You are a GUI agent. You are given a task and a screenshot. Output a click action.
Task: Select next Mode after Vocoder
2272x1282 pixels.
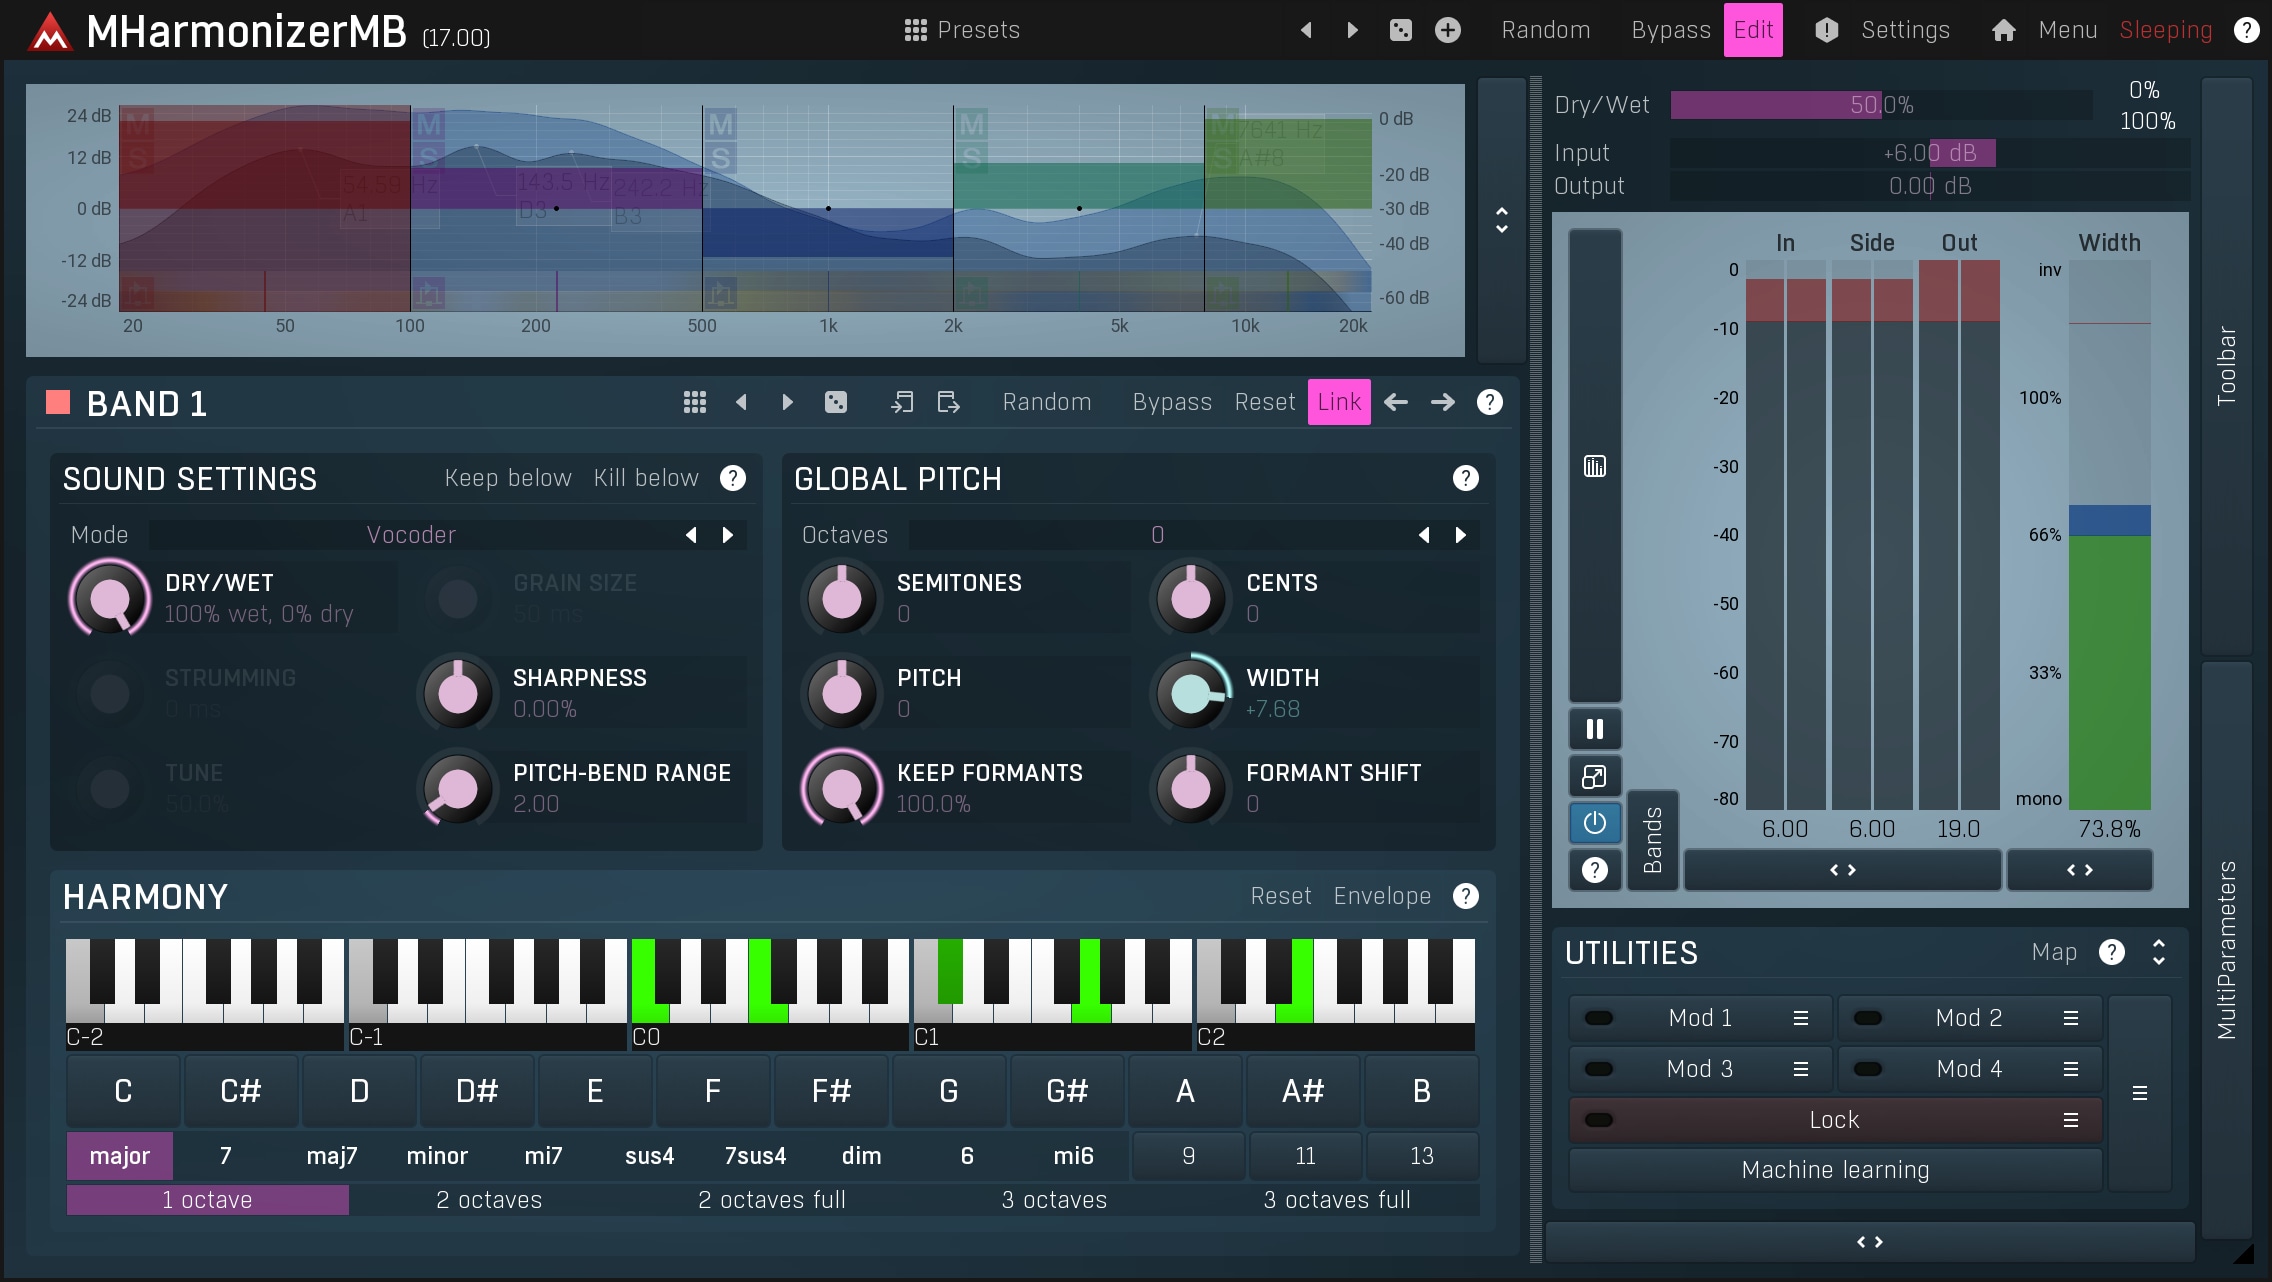pos(728,535)
